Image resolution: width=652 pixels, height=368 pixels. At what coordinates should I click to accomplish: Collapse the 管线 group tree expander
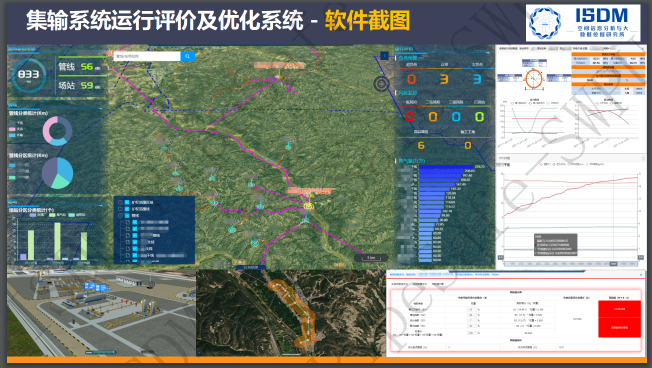[x=121, y=215]
